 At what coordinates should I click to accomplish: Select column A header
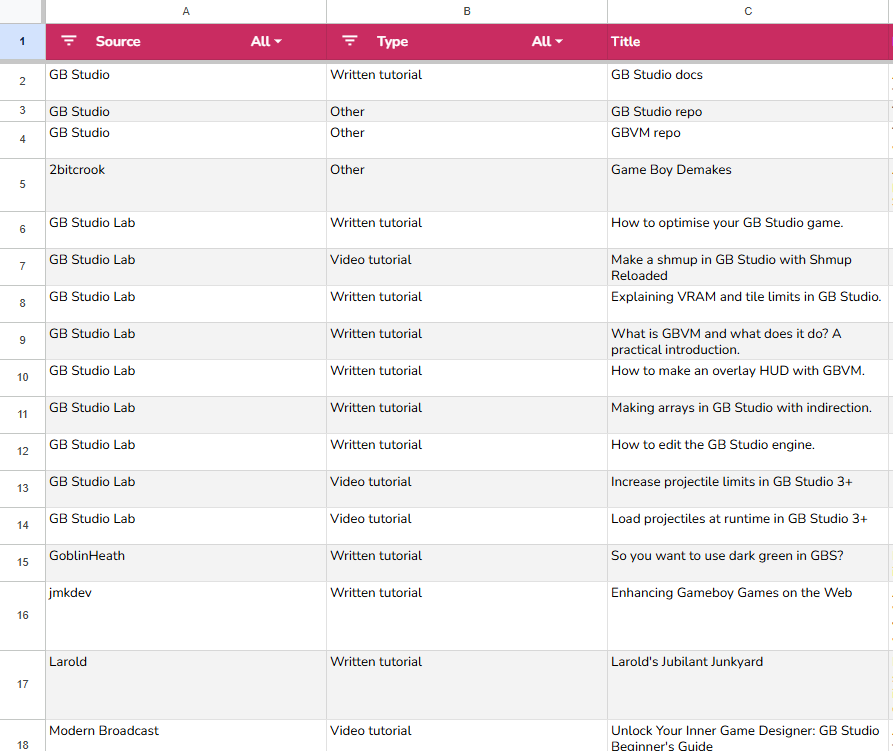186,11
